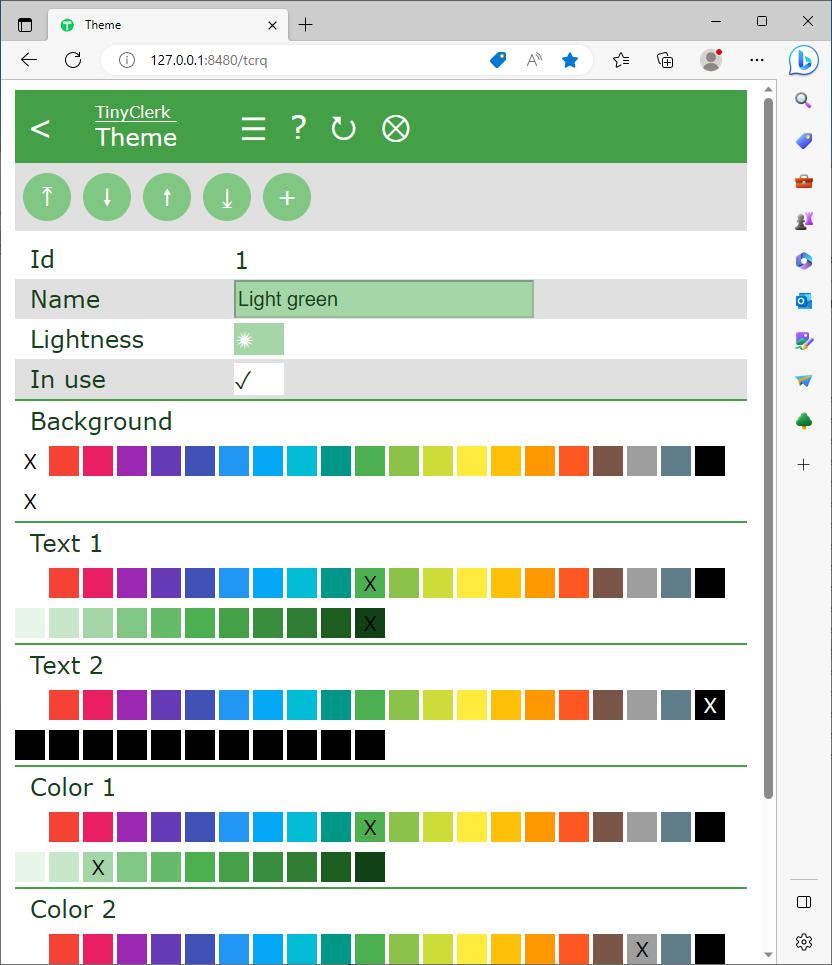
Task: Click the circled X close icon
Action: [396, 129]
